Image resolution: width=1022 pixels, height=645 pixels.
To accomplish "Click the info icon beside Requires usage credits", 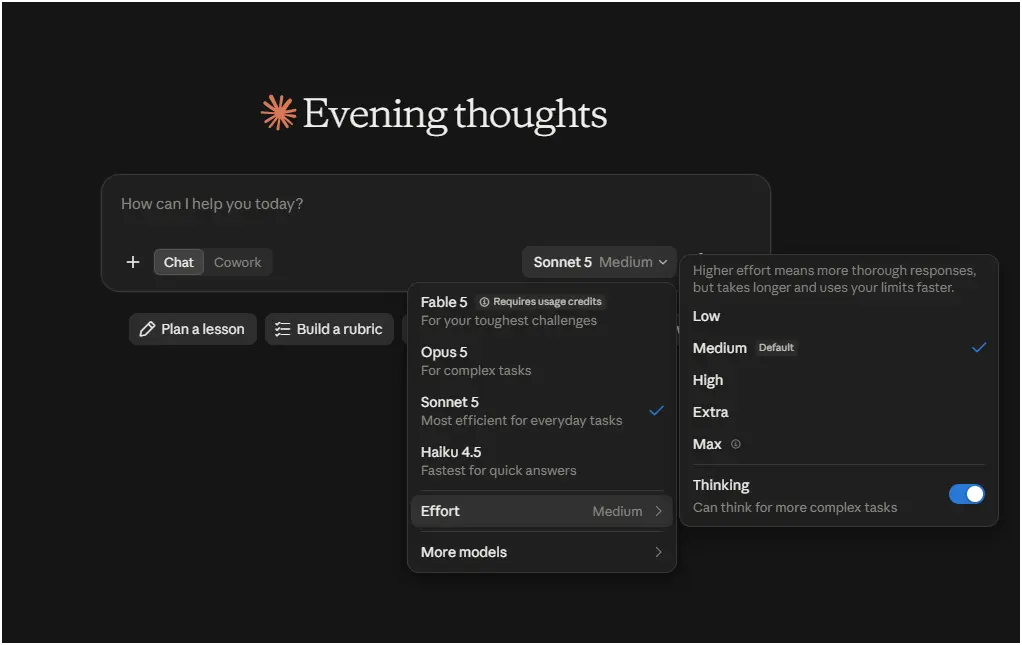I will tap(484, 302).
